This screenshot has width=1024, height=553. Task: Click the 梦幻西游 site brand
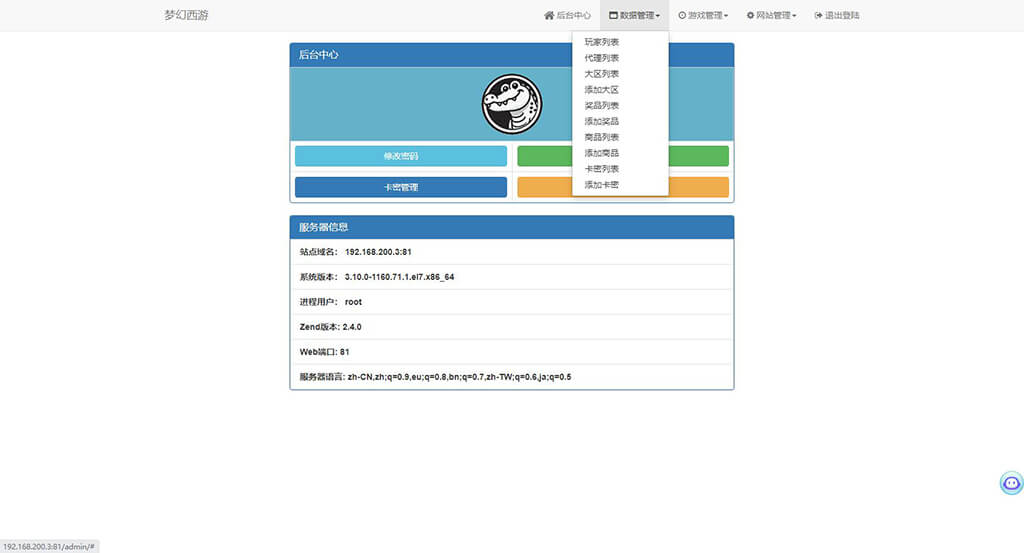pyautogui.click(x=186, y=15)
